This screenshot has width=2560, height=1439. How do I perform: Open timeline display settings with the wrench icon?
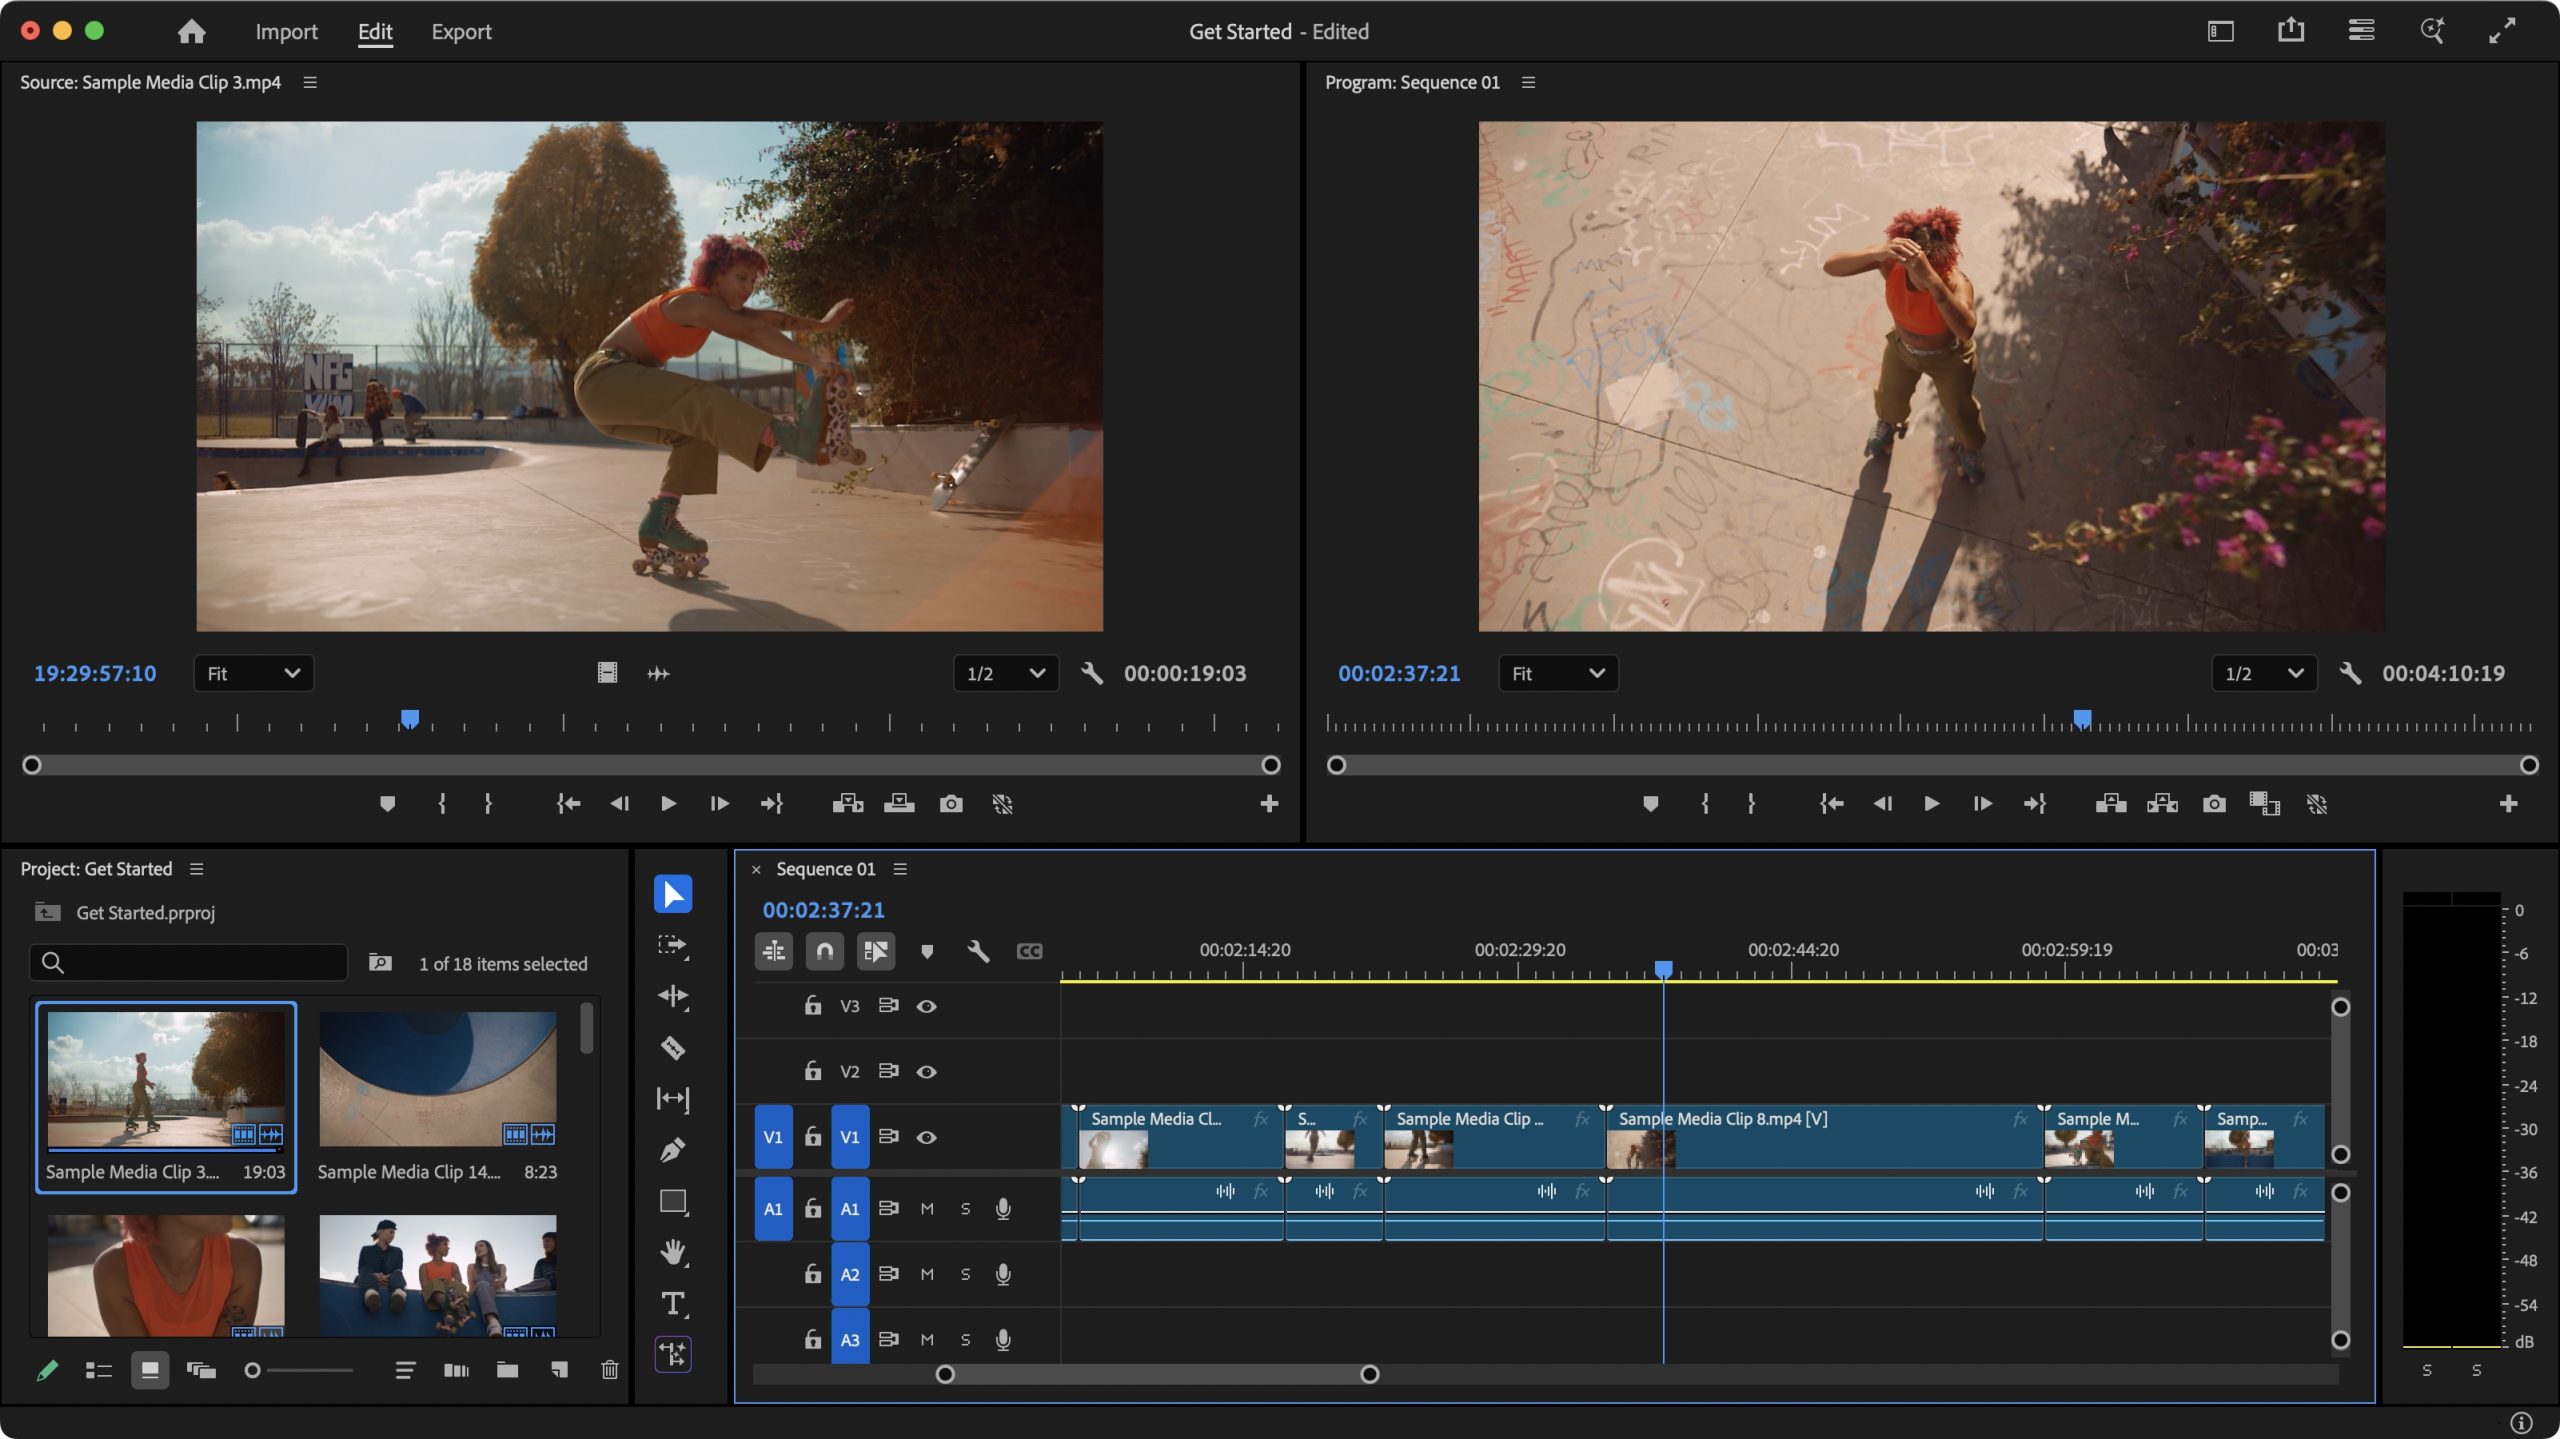[979, 951]
